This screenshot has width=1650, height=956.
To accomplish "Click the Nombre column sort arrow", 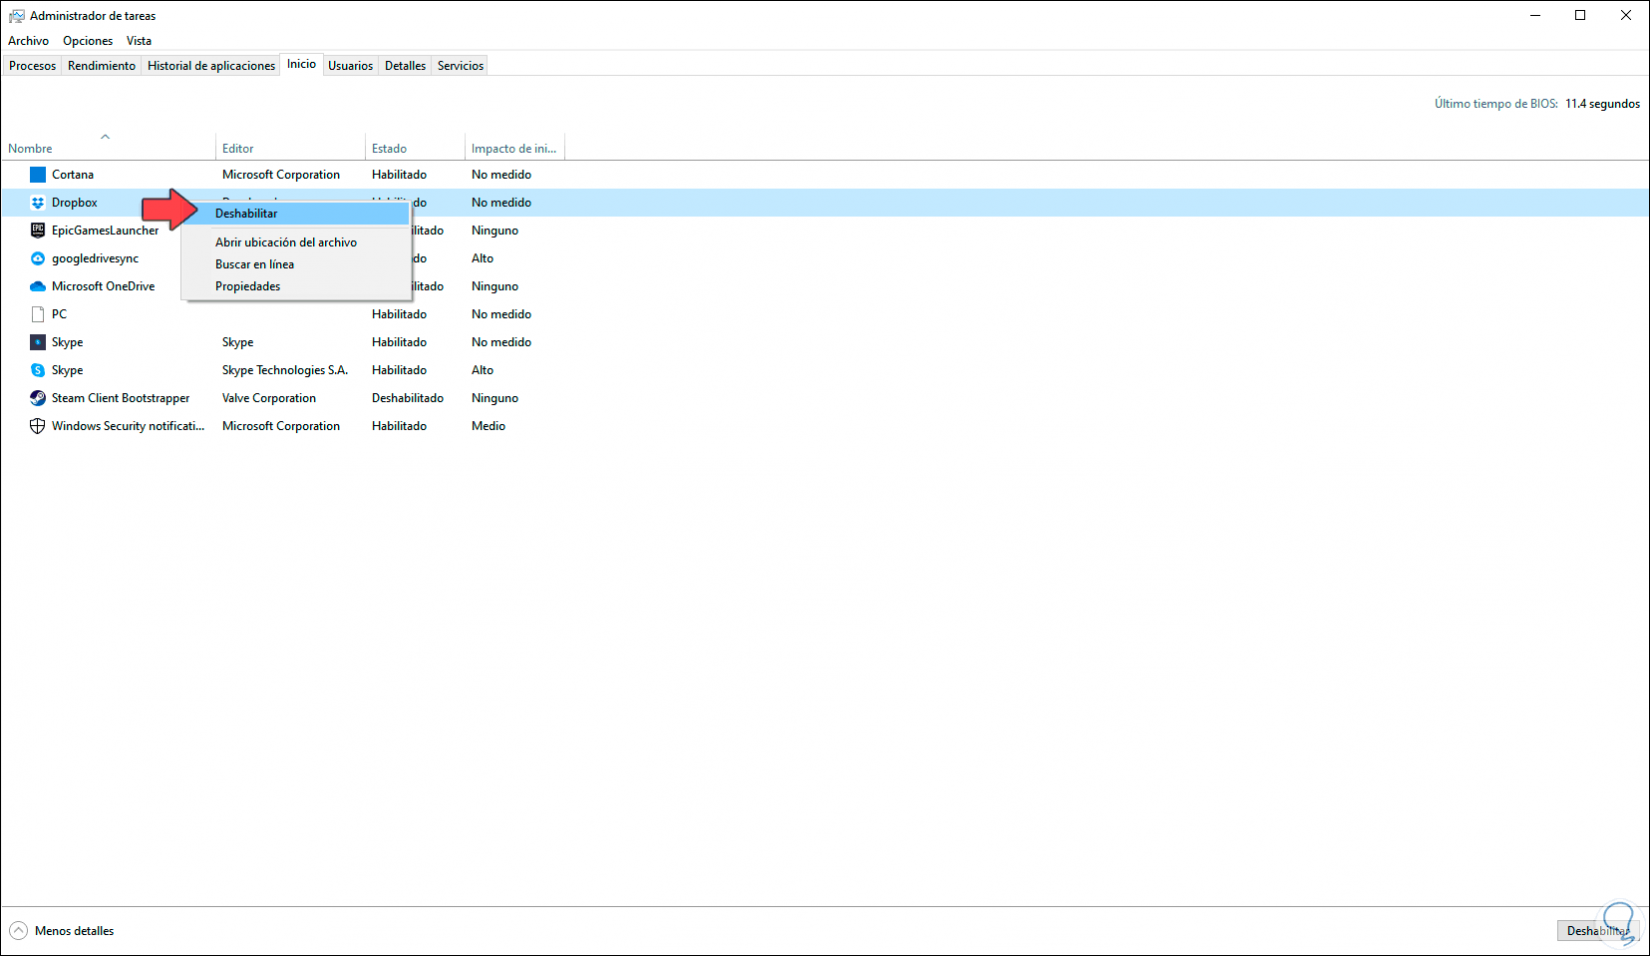I will coord(105,136).
